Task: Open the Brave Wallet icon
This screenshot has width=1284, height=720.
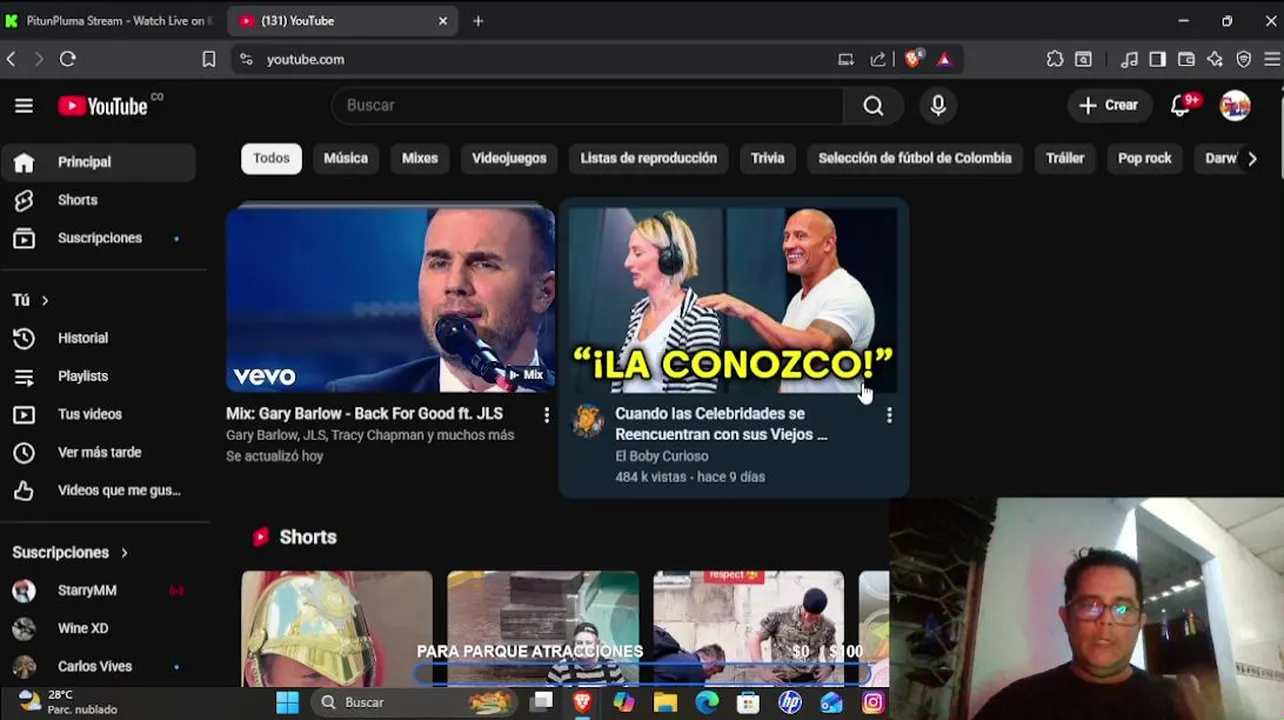Action: point(1186,59)
